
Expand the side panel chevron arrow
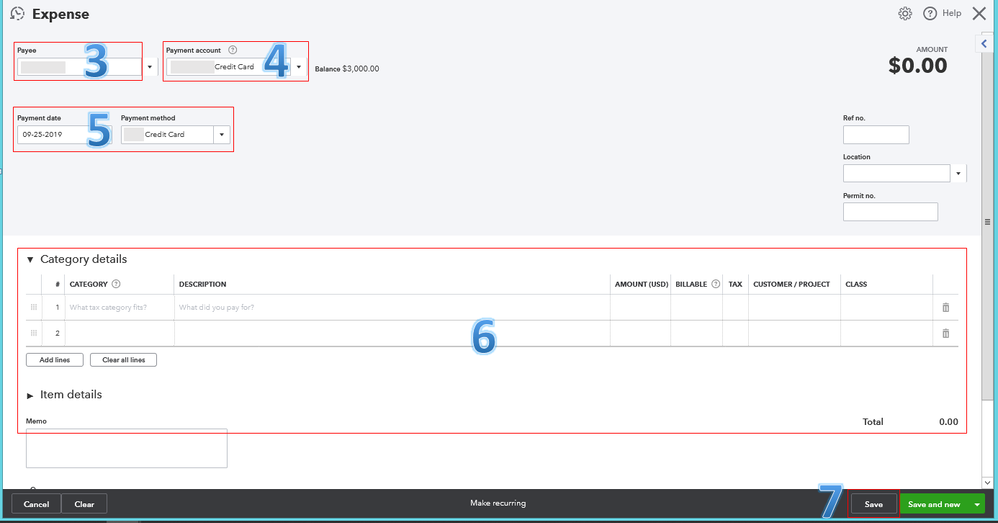coord(984,44)
